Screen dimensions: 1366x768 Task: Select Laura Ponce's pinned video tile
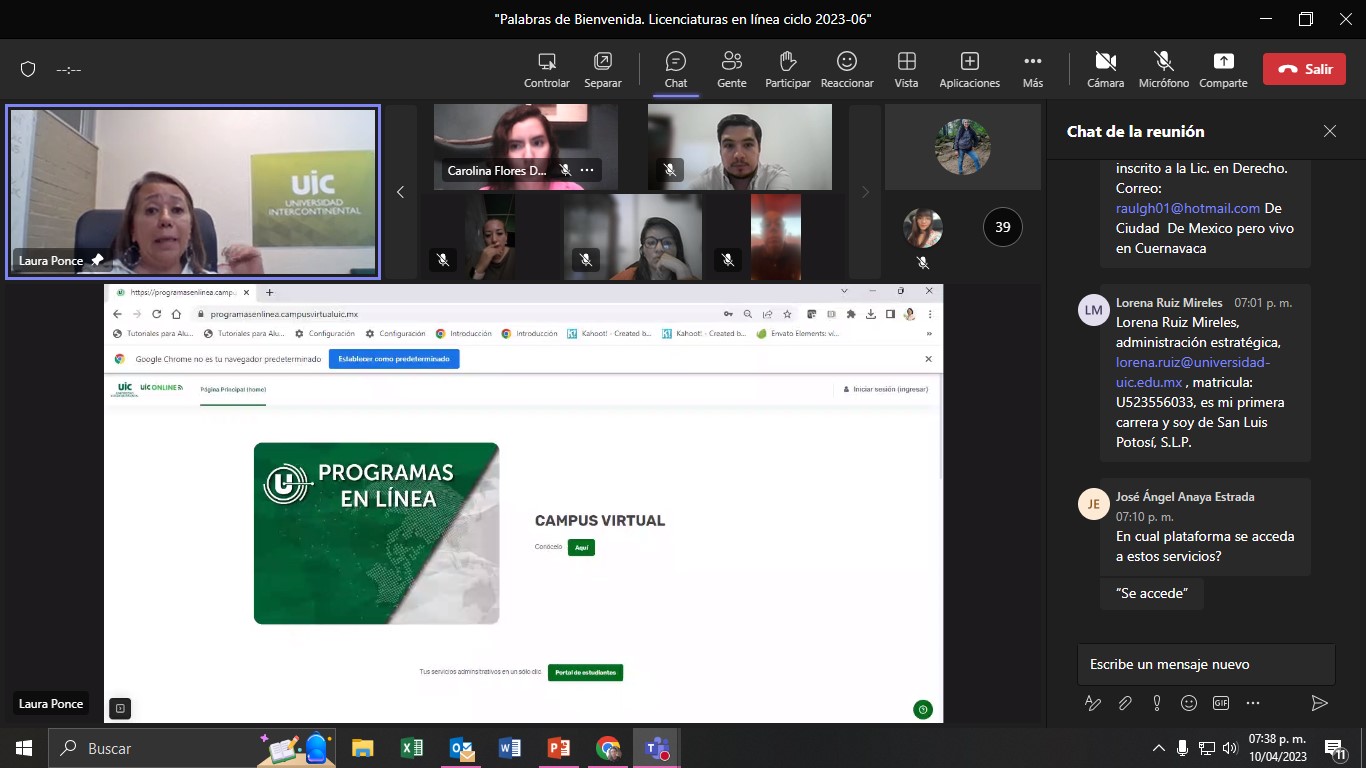(193, 192)
